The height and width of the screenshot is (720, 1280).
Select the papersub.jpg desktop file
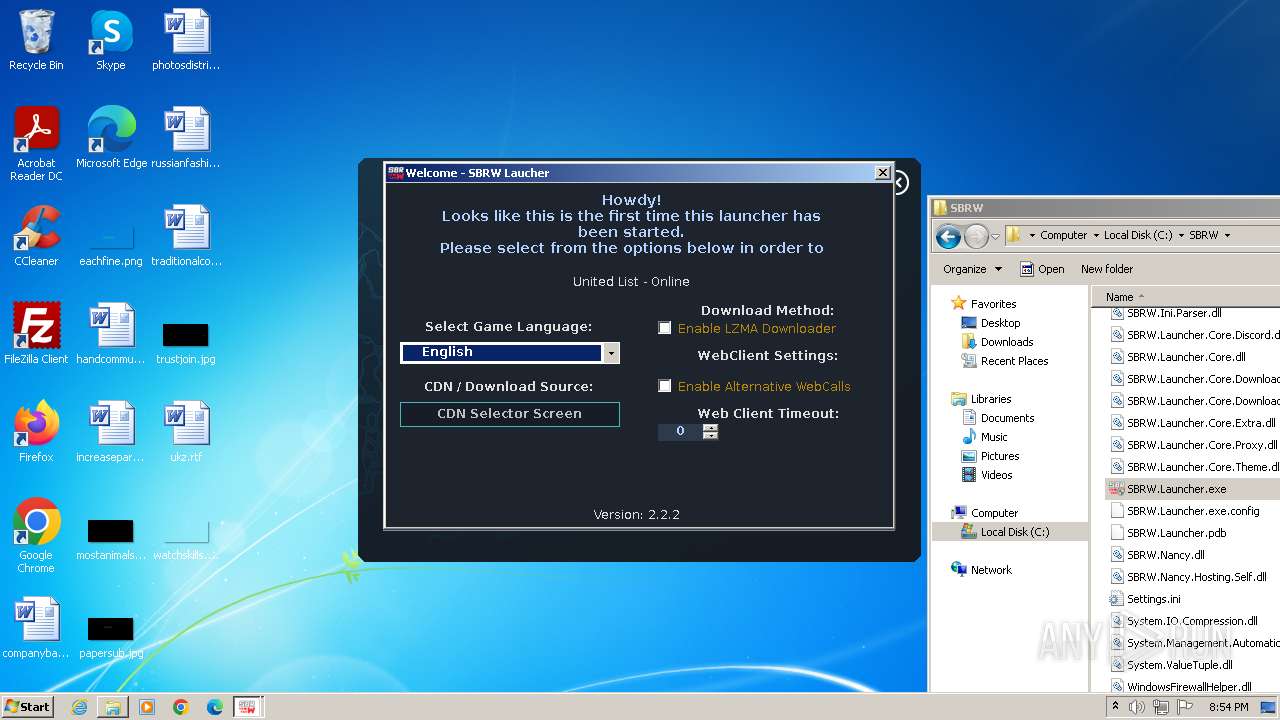[x=110, y=637]
